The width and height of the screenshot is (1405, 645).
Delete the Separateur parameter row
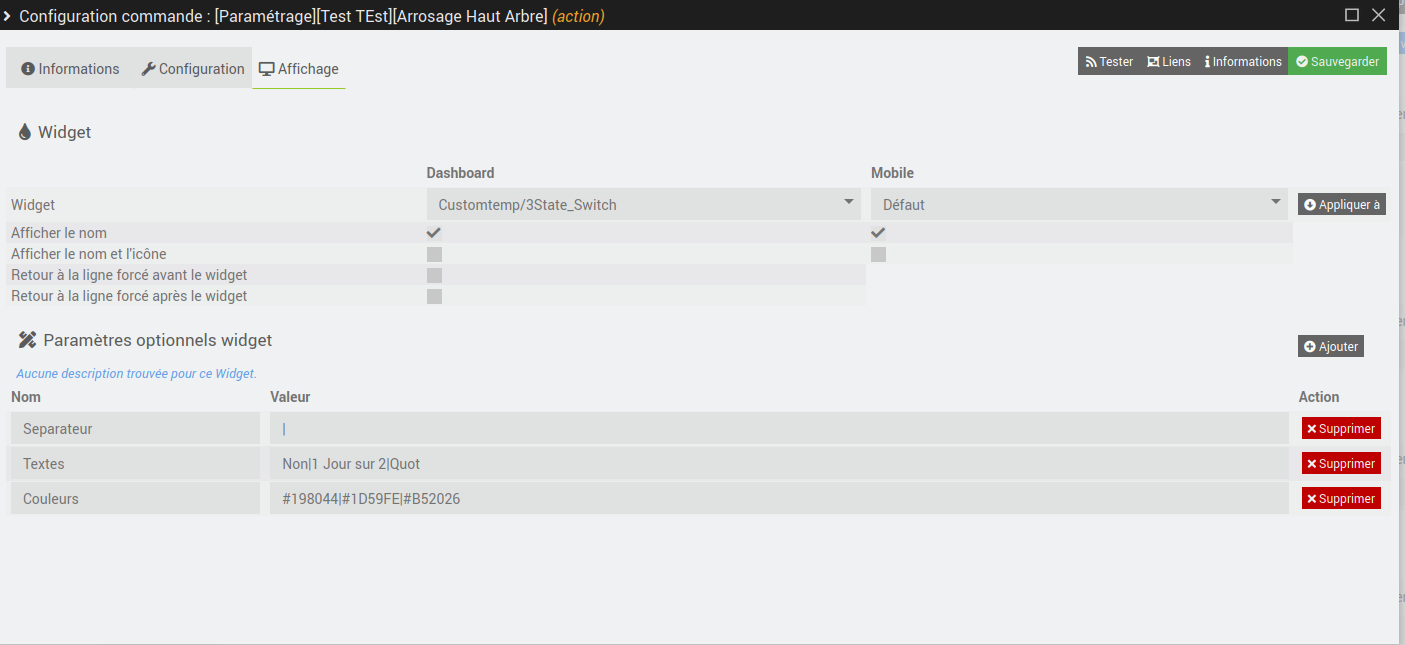click(x=1341, y=428)
